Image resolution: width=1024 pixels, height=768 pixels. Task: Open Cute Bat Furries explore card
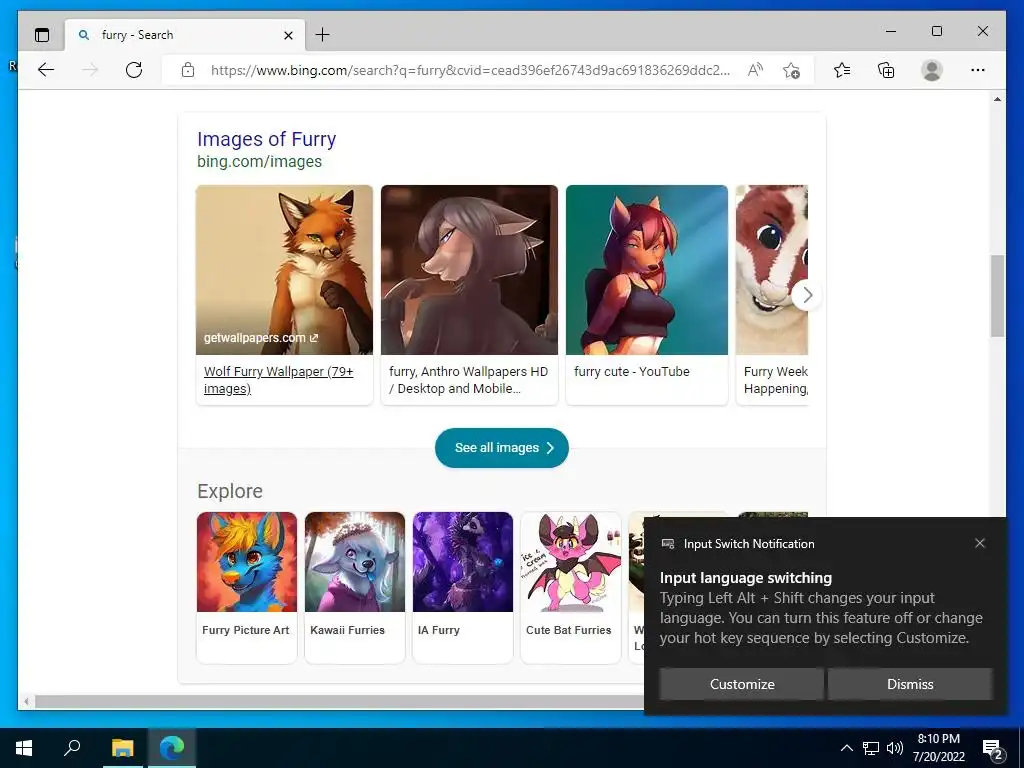(571, 587)
